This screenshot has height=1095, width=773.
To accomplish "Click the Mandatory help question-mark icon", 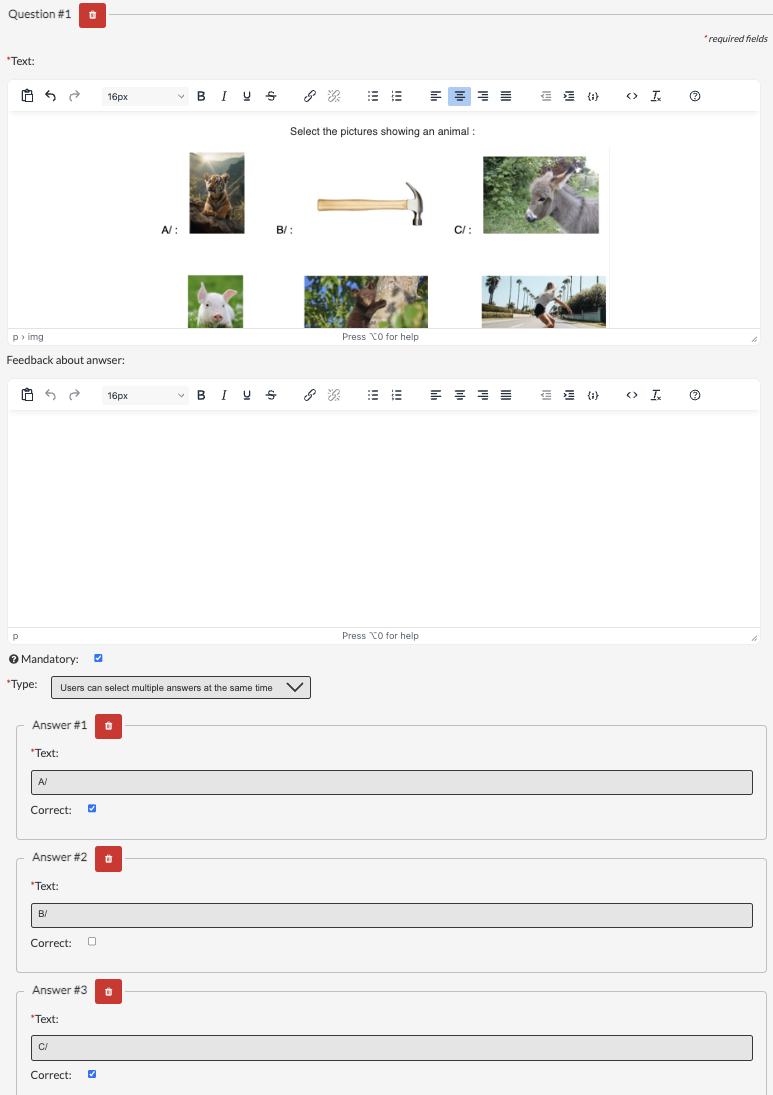I will 13,659.
